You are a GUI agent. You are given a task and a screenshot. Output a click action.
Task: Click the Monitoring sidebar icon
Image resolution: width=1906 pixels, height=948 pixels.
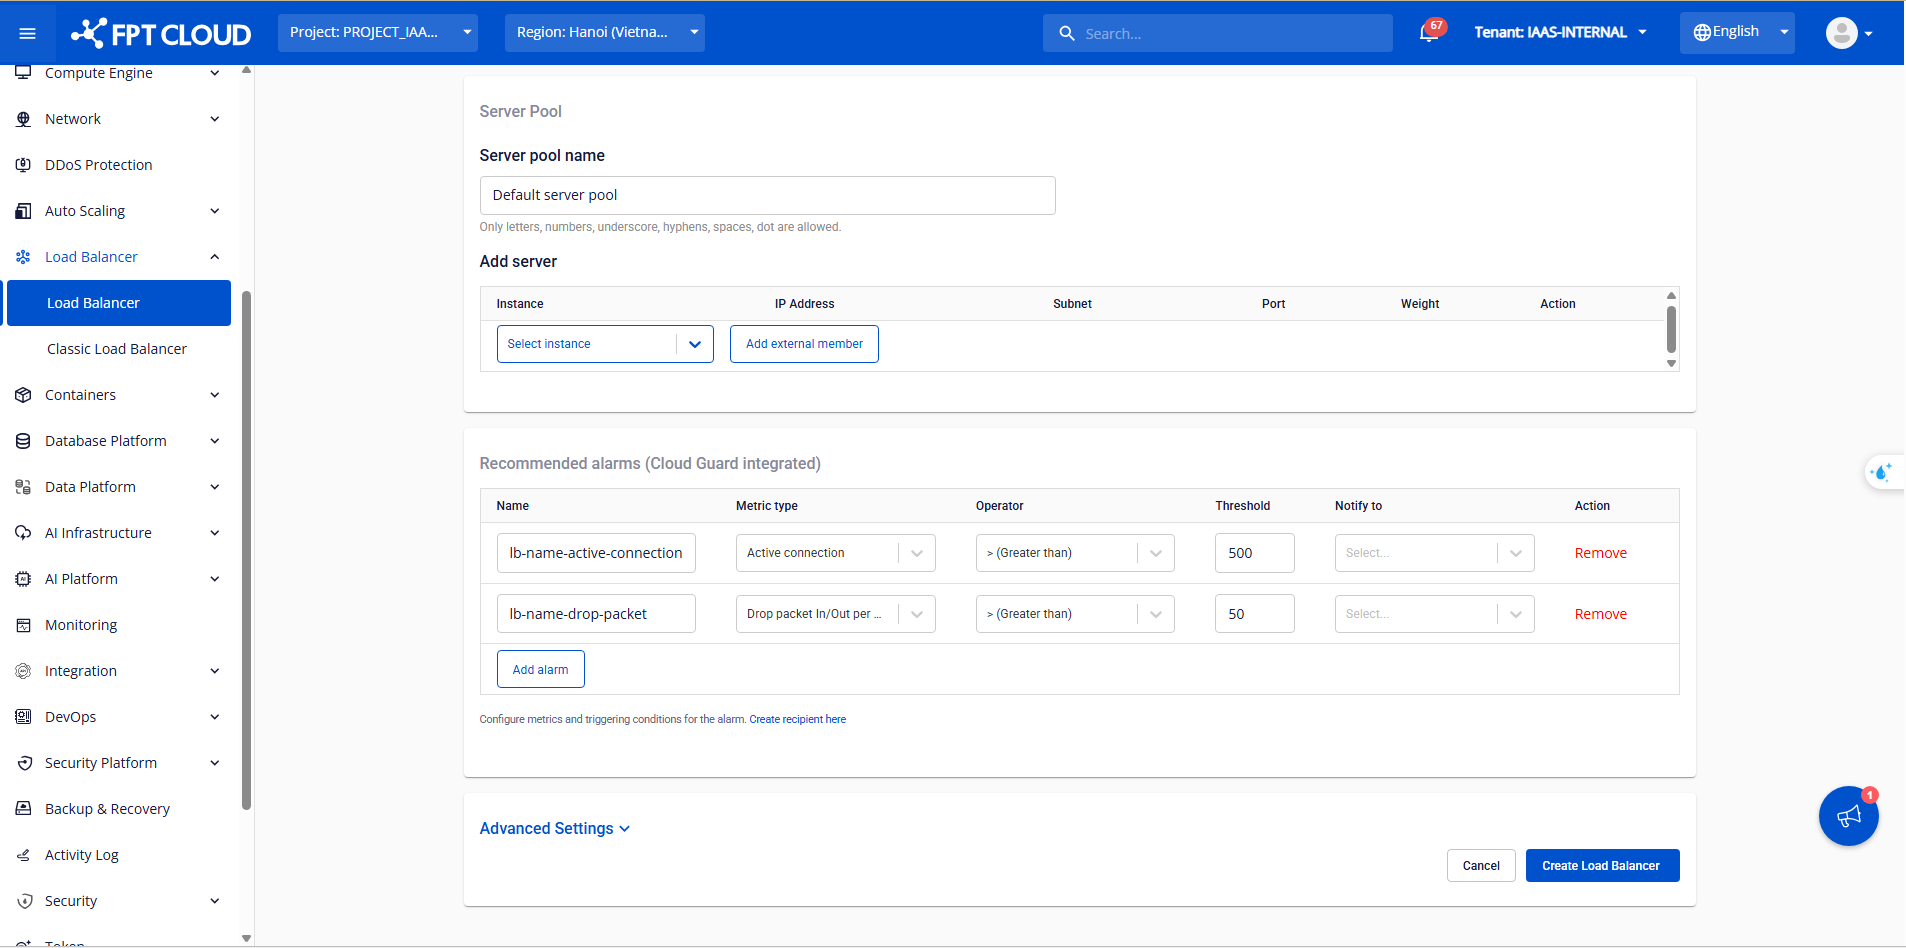[x=23, y=625]
